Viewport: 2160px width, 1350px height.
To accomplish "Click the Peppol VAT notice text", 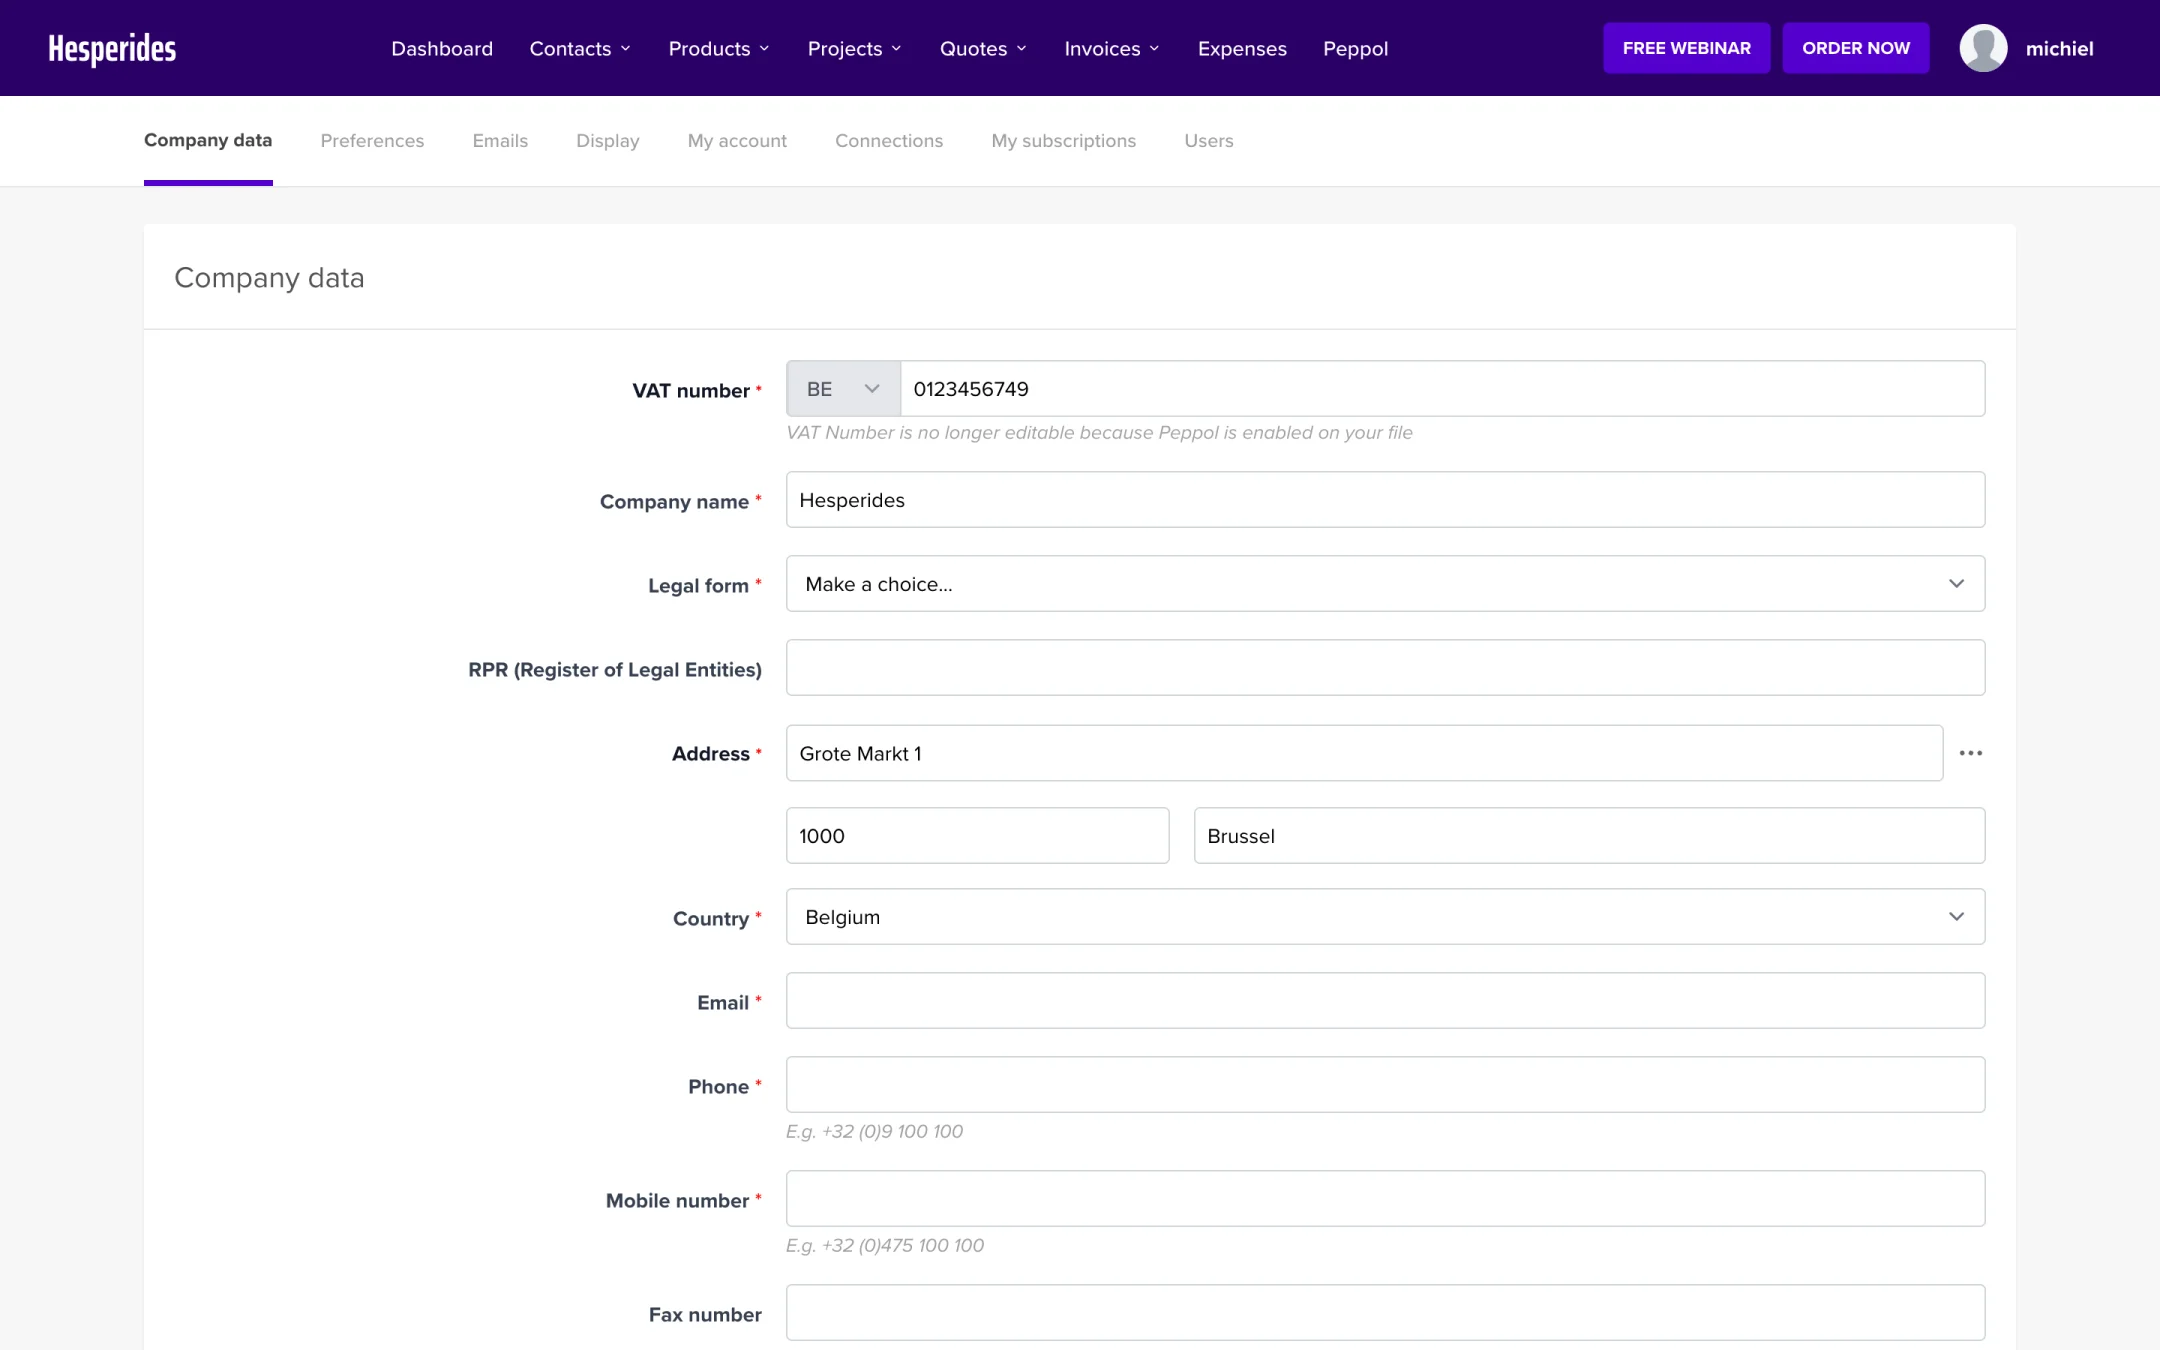I will (x=1099, y=433).
